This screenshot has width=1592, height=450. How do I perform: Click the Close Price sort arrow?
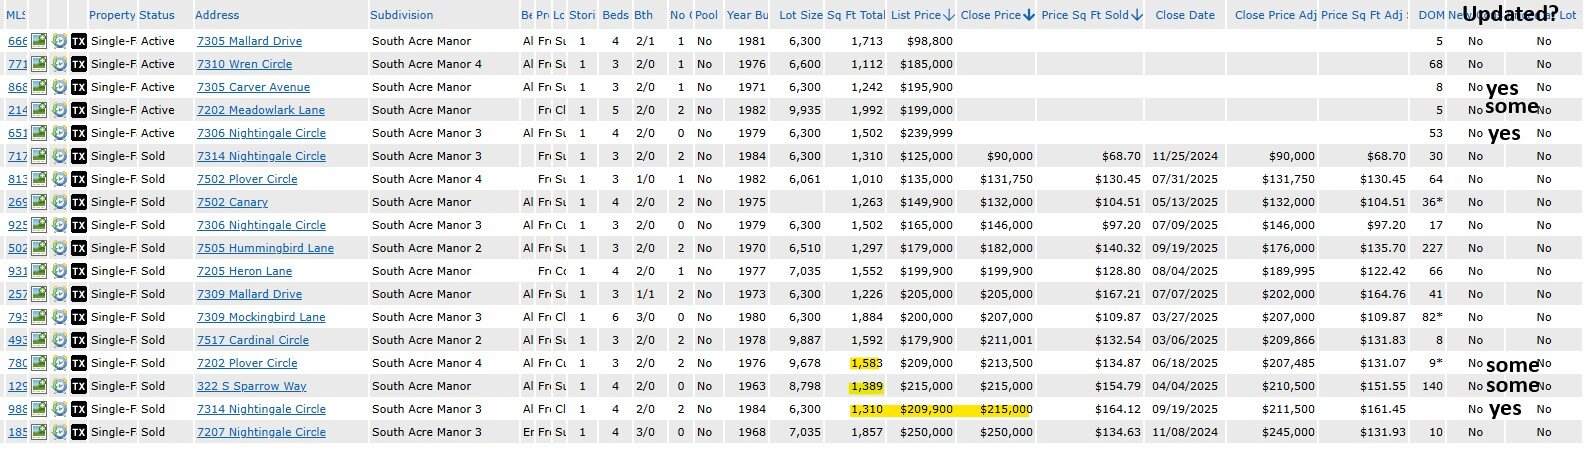1029,16
